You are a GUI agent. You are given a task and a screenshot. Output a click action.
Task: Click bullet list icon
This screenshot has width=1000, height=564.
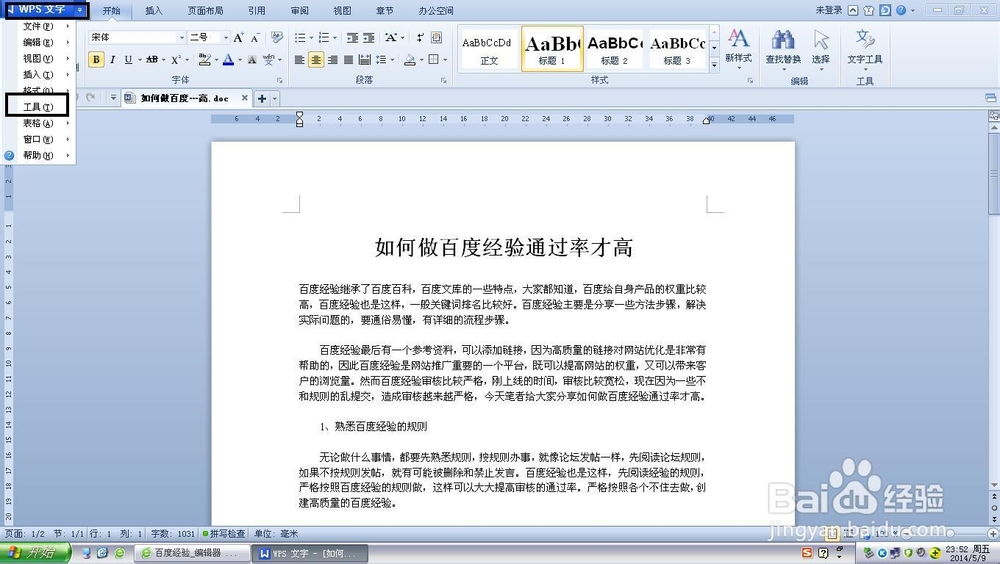tap(300, 38)
